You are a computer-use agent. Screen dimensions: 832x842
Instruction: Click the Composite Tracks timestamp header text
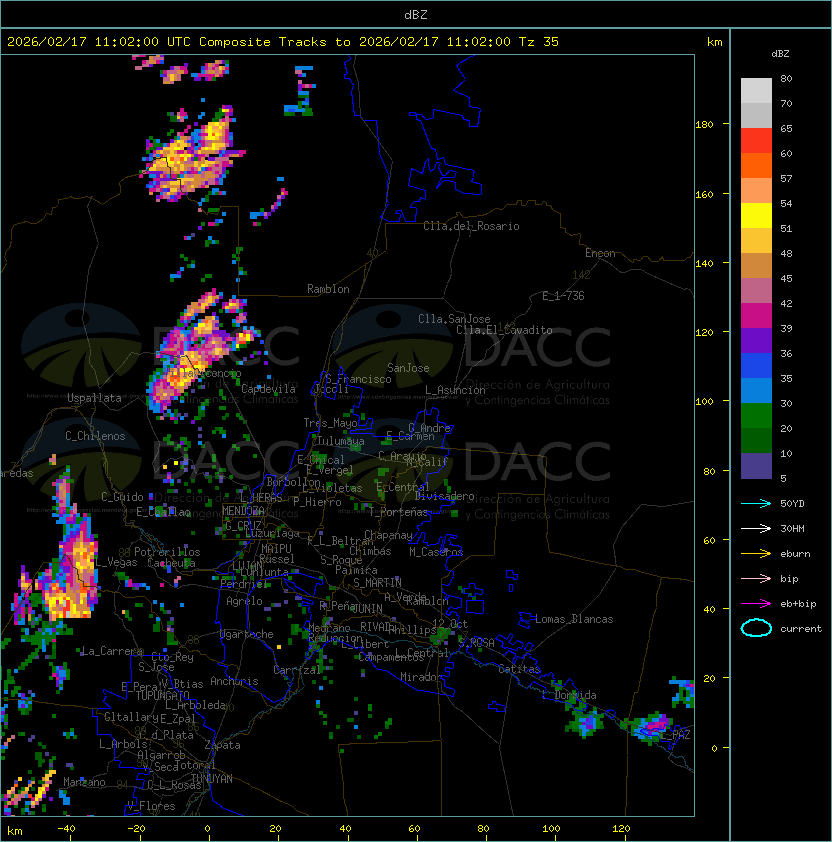(283, 42)
